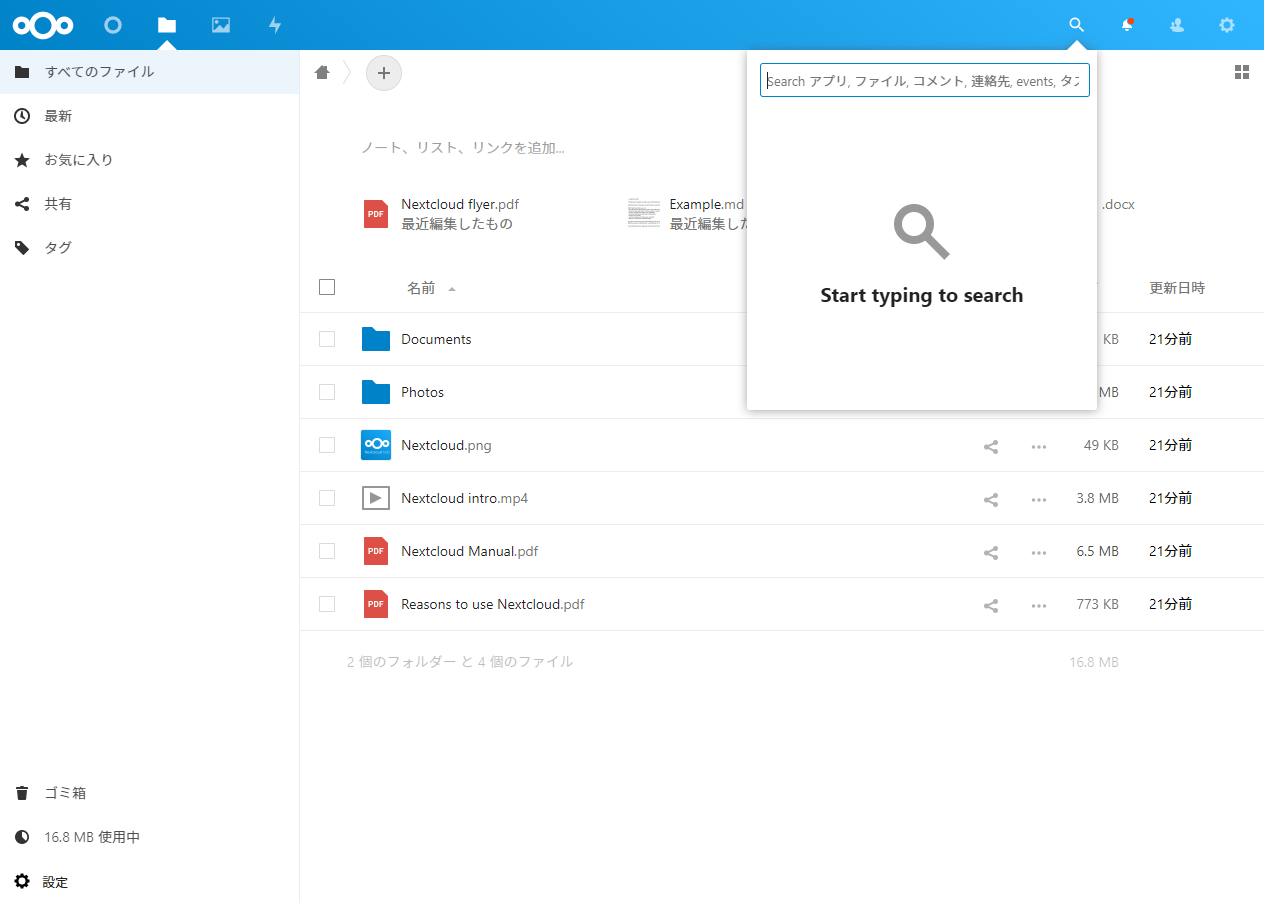
Task: Open more actions for Nextcloud Manual.pdf
Action: tap(1039, 552)
